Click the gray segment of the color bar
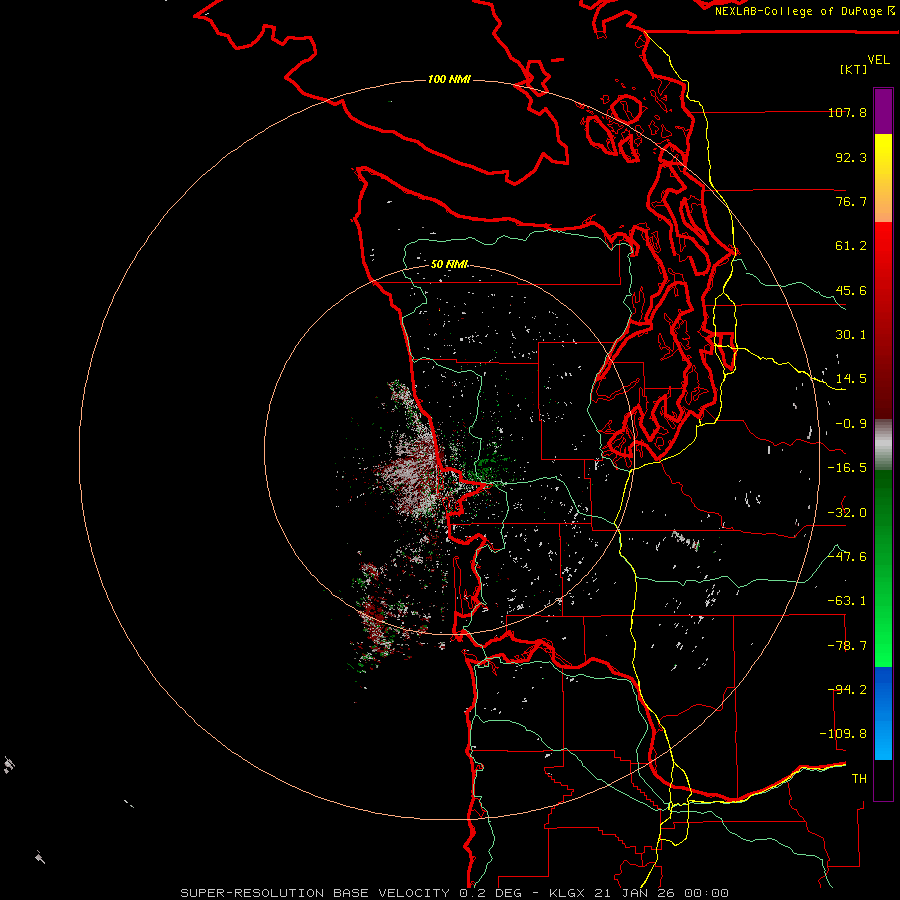Viewport: 900px width, 900px height. coord(883,445)
